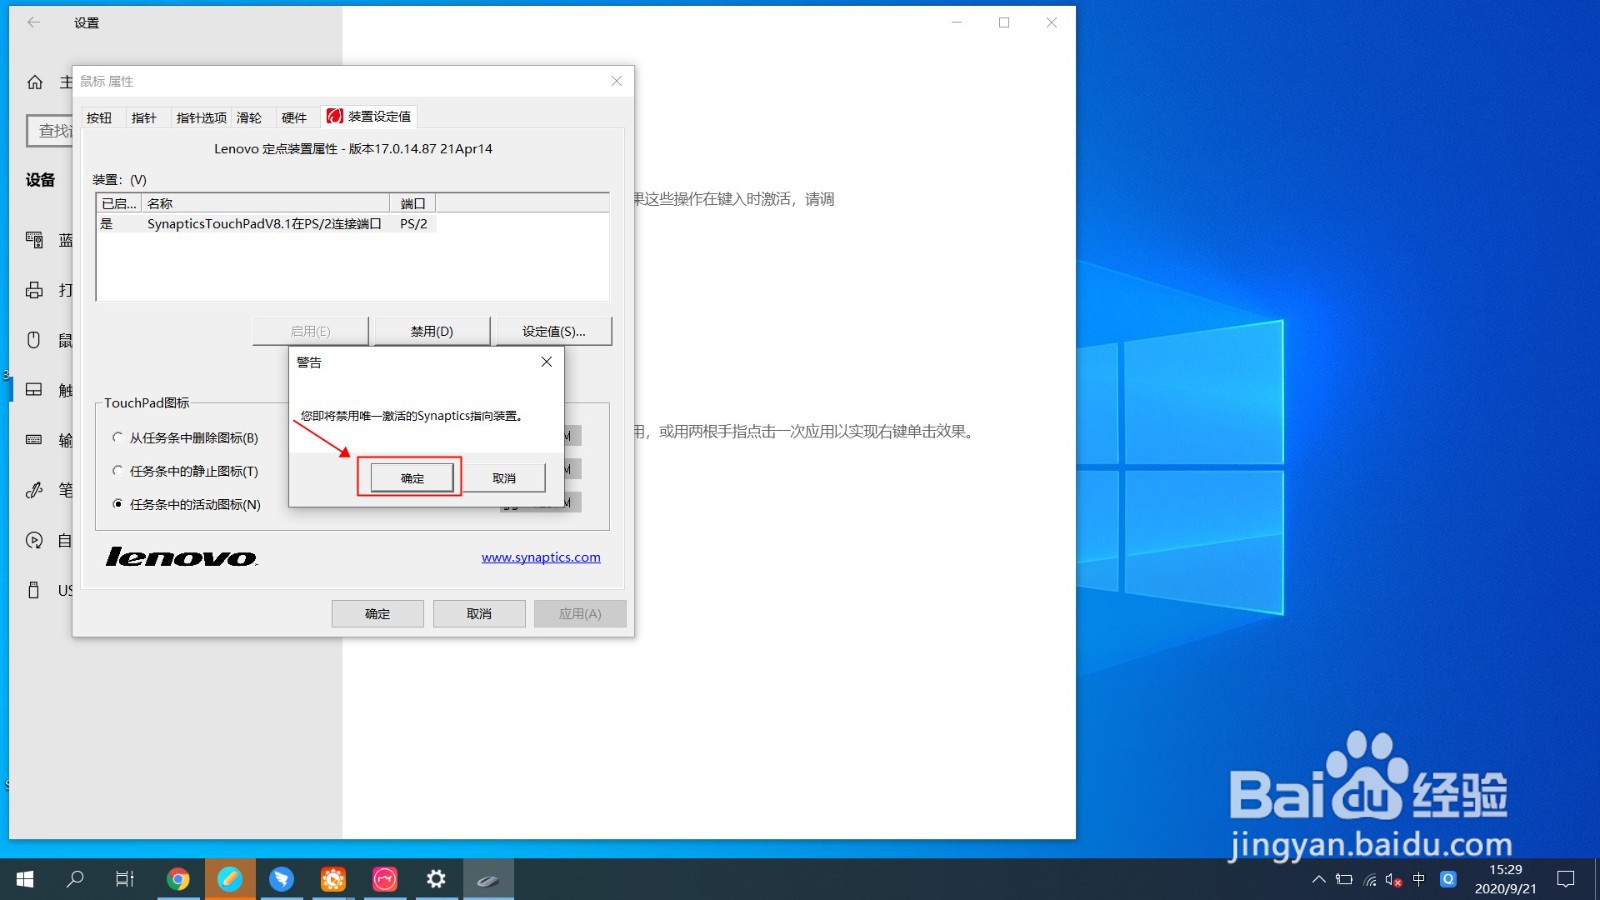Close the 鼠标 属性 dialog
The width and height of the screenshot is (1600, 900).
pyautogui.click(x=617, y=81)
